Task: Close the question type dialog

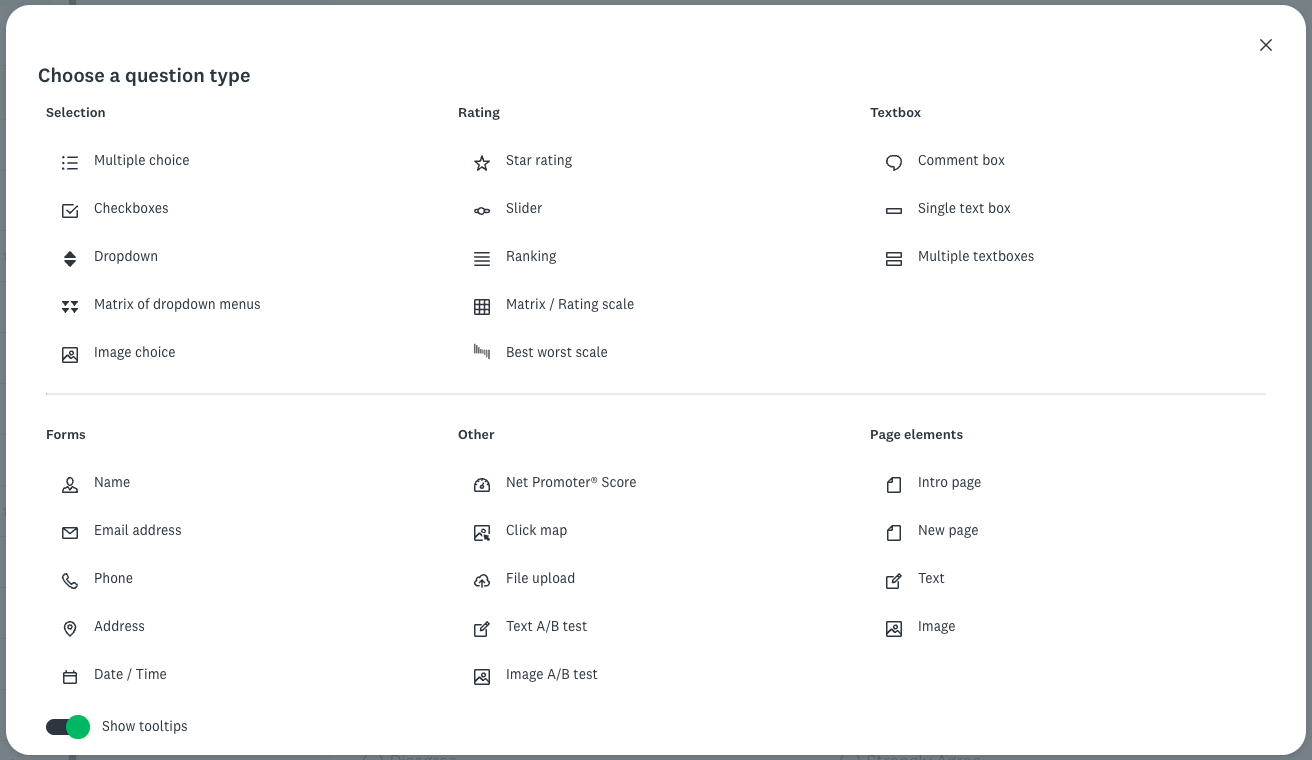Action: [1266, 45]
